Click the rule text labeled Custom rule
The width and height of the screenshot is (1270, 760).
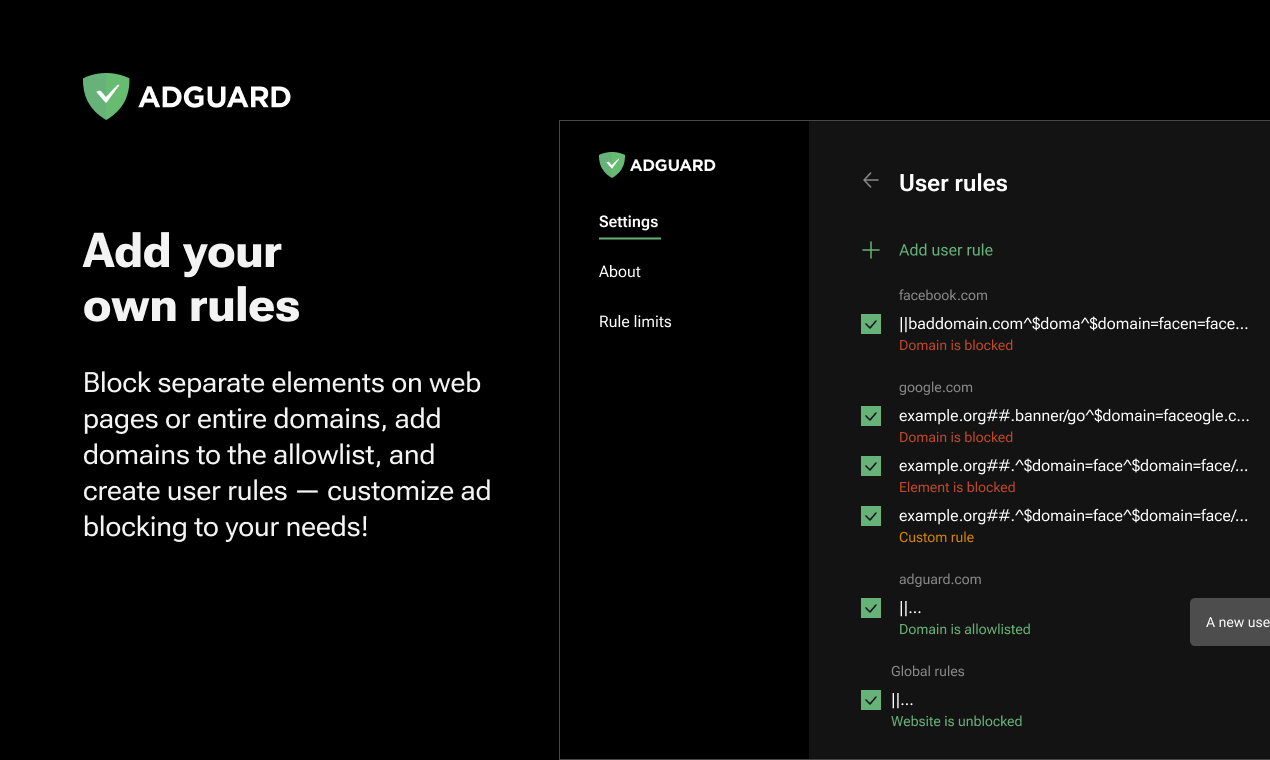coord(1074,516)
